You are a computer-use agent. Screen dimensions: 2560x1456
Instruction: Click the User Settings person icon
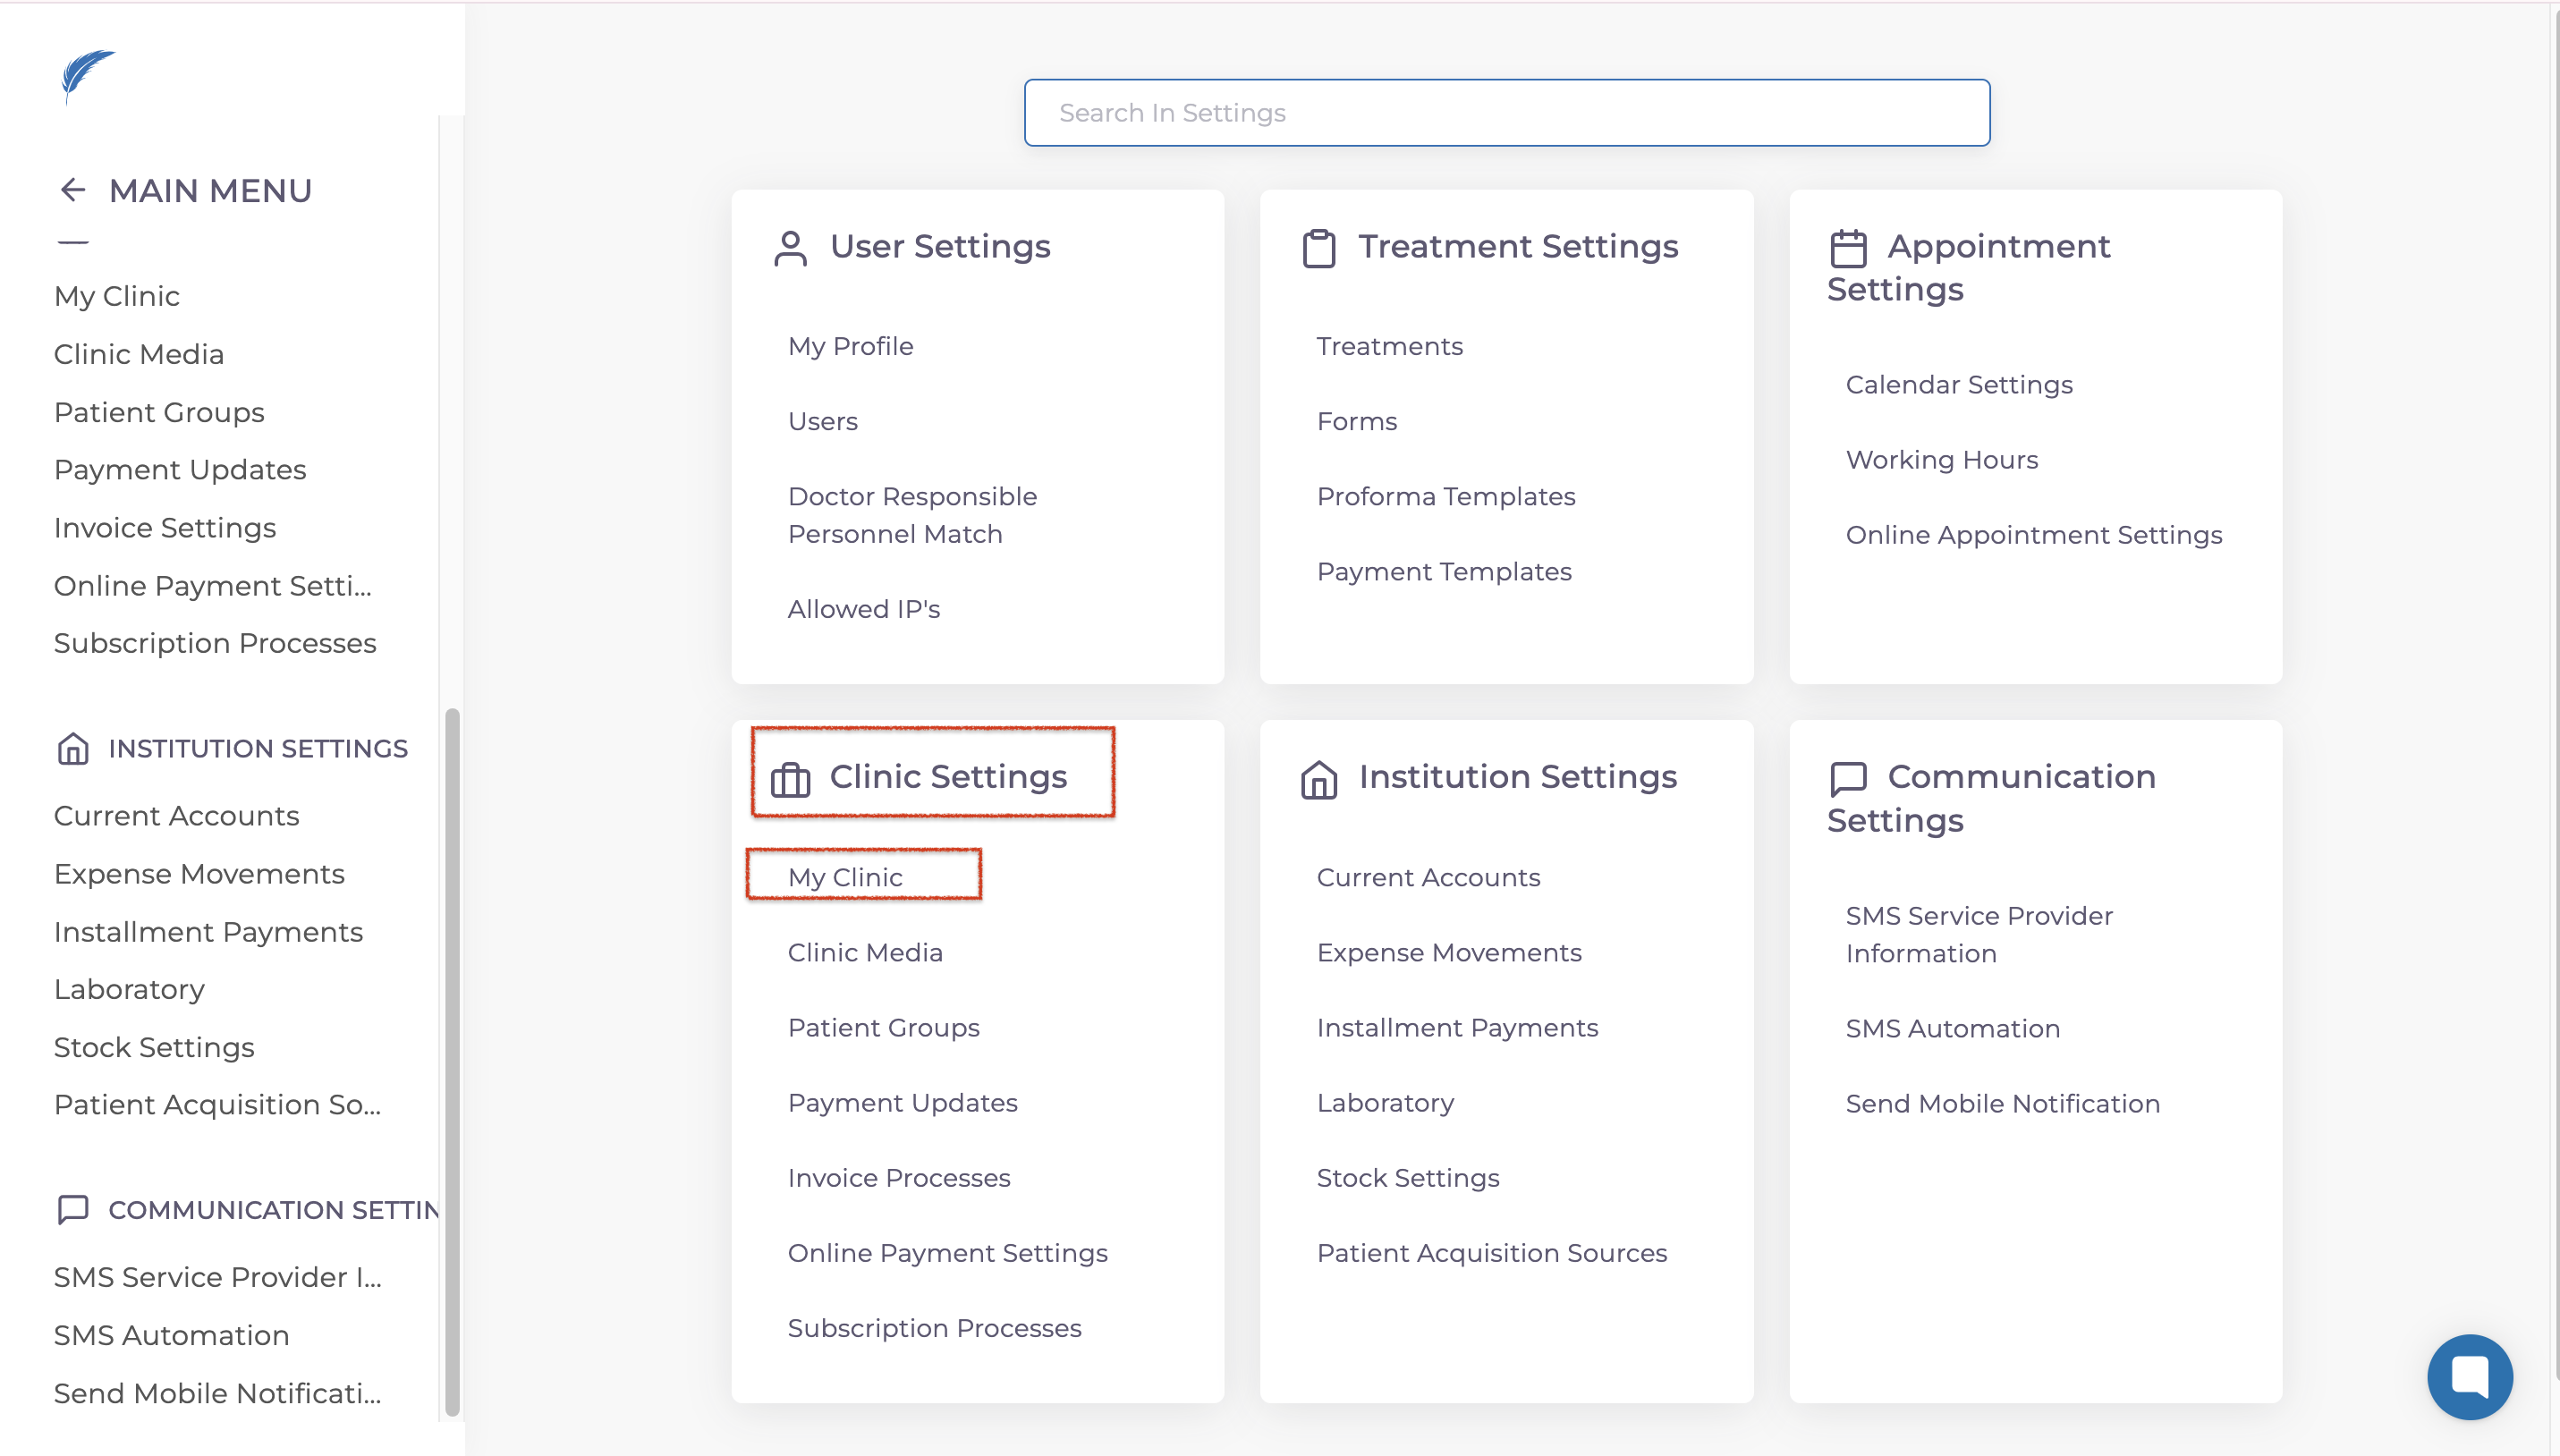click(x=790, y=248)
